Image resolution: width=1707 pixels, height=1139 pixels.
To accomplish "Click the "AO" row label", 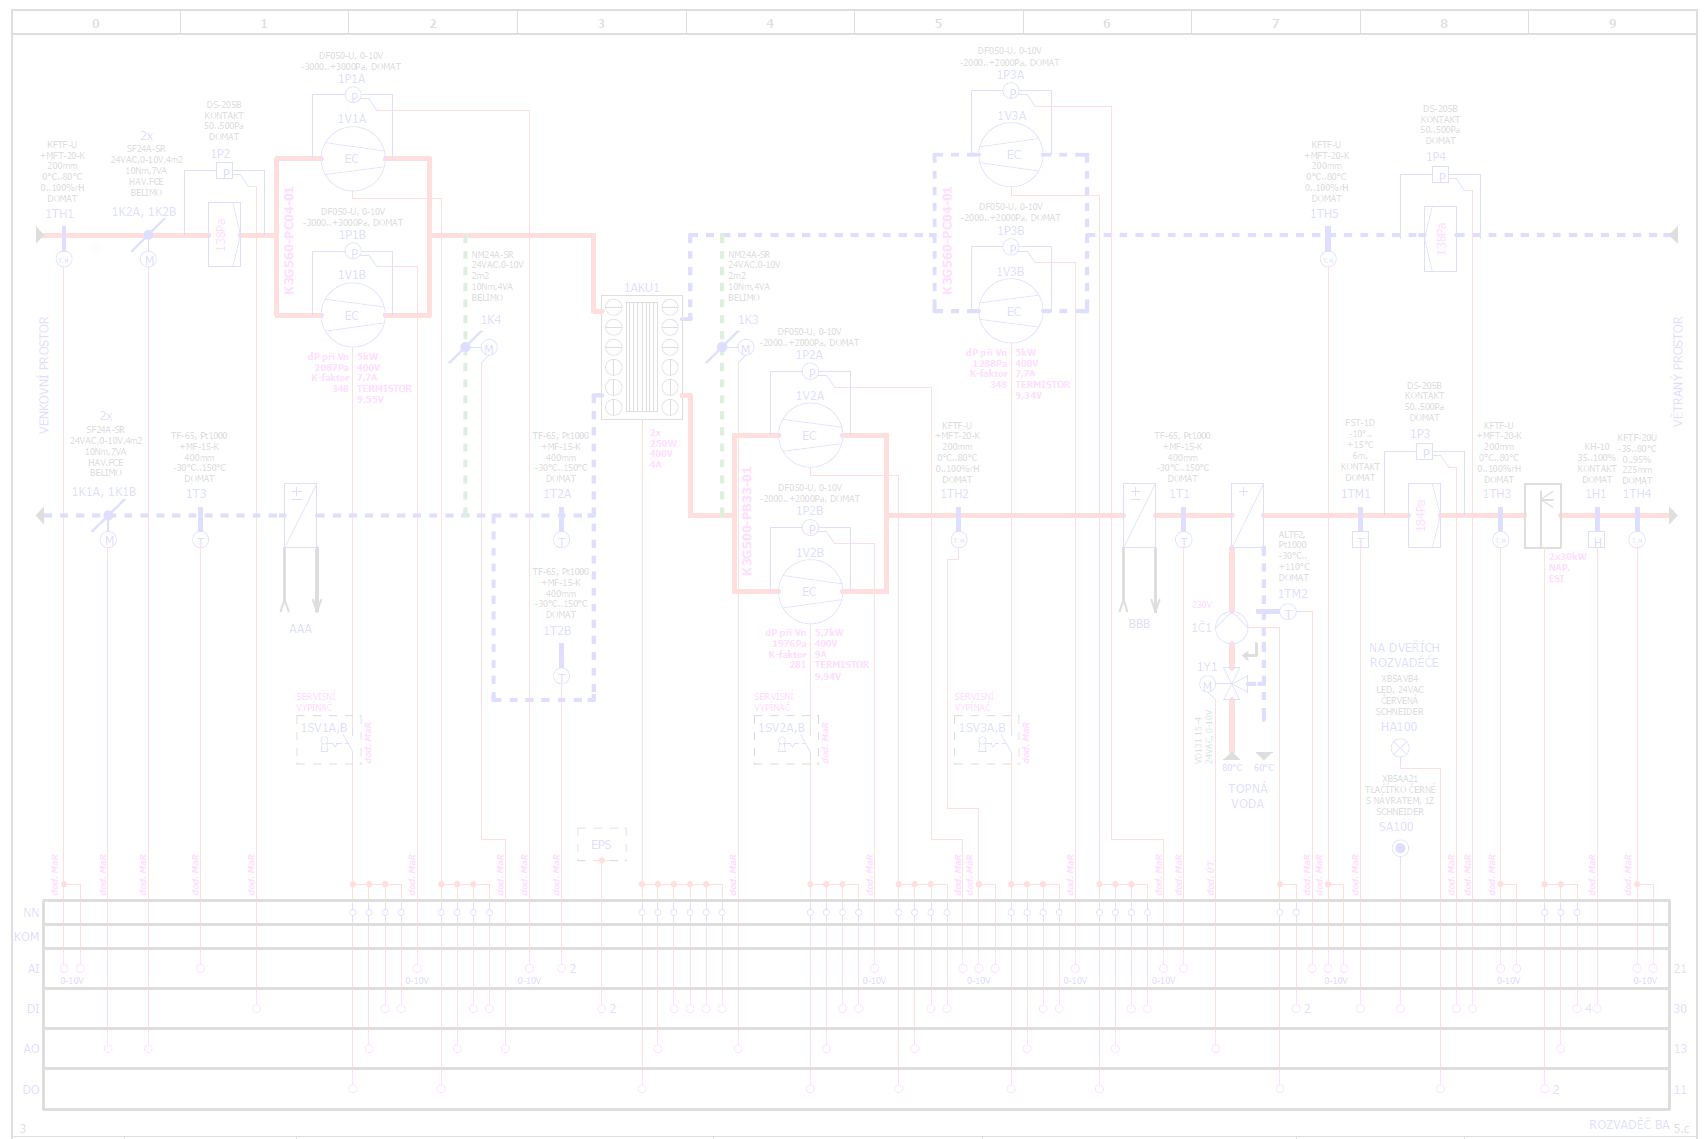I will (31, 1049).
